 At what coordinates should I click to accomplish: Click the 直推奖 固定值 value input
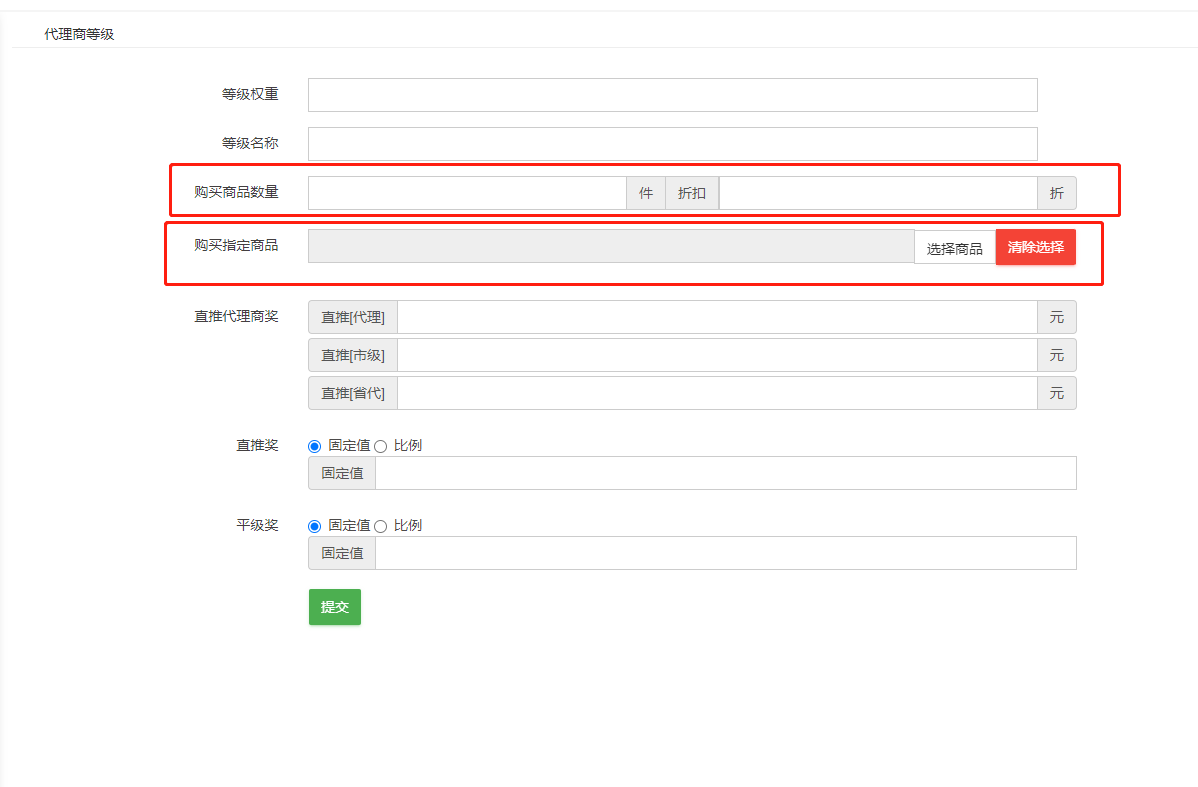[725, 473]
